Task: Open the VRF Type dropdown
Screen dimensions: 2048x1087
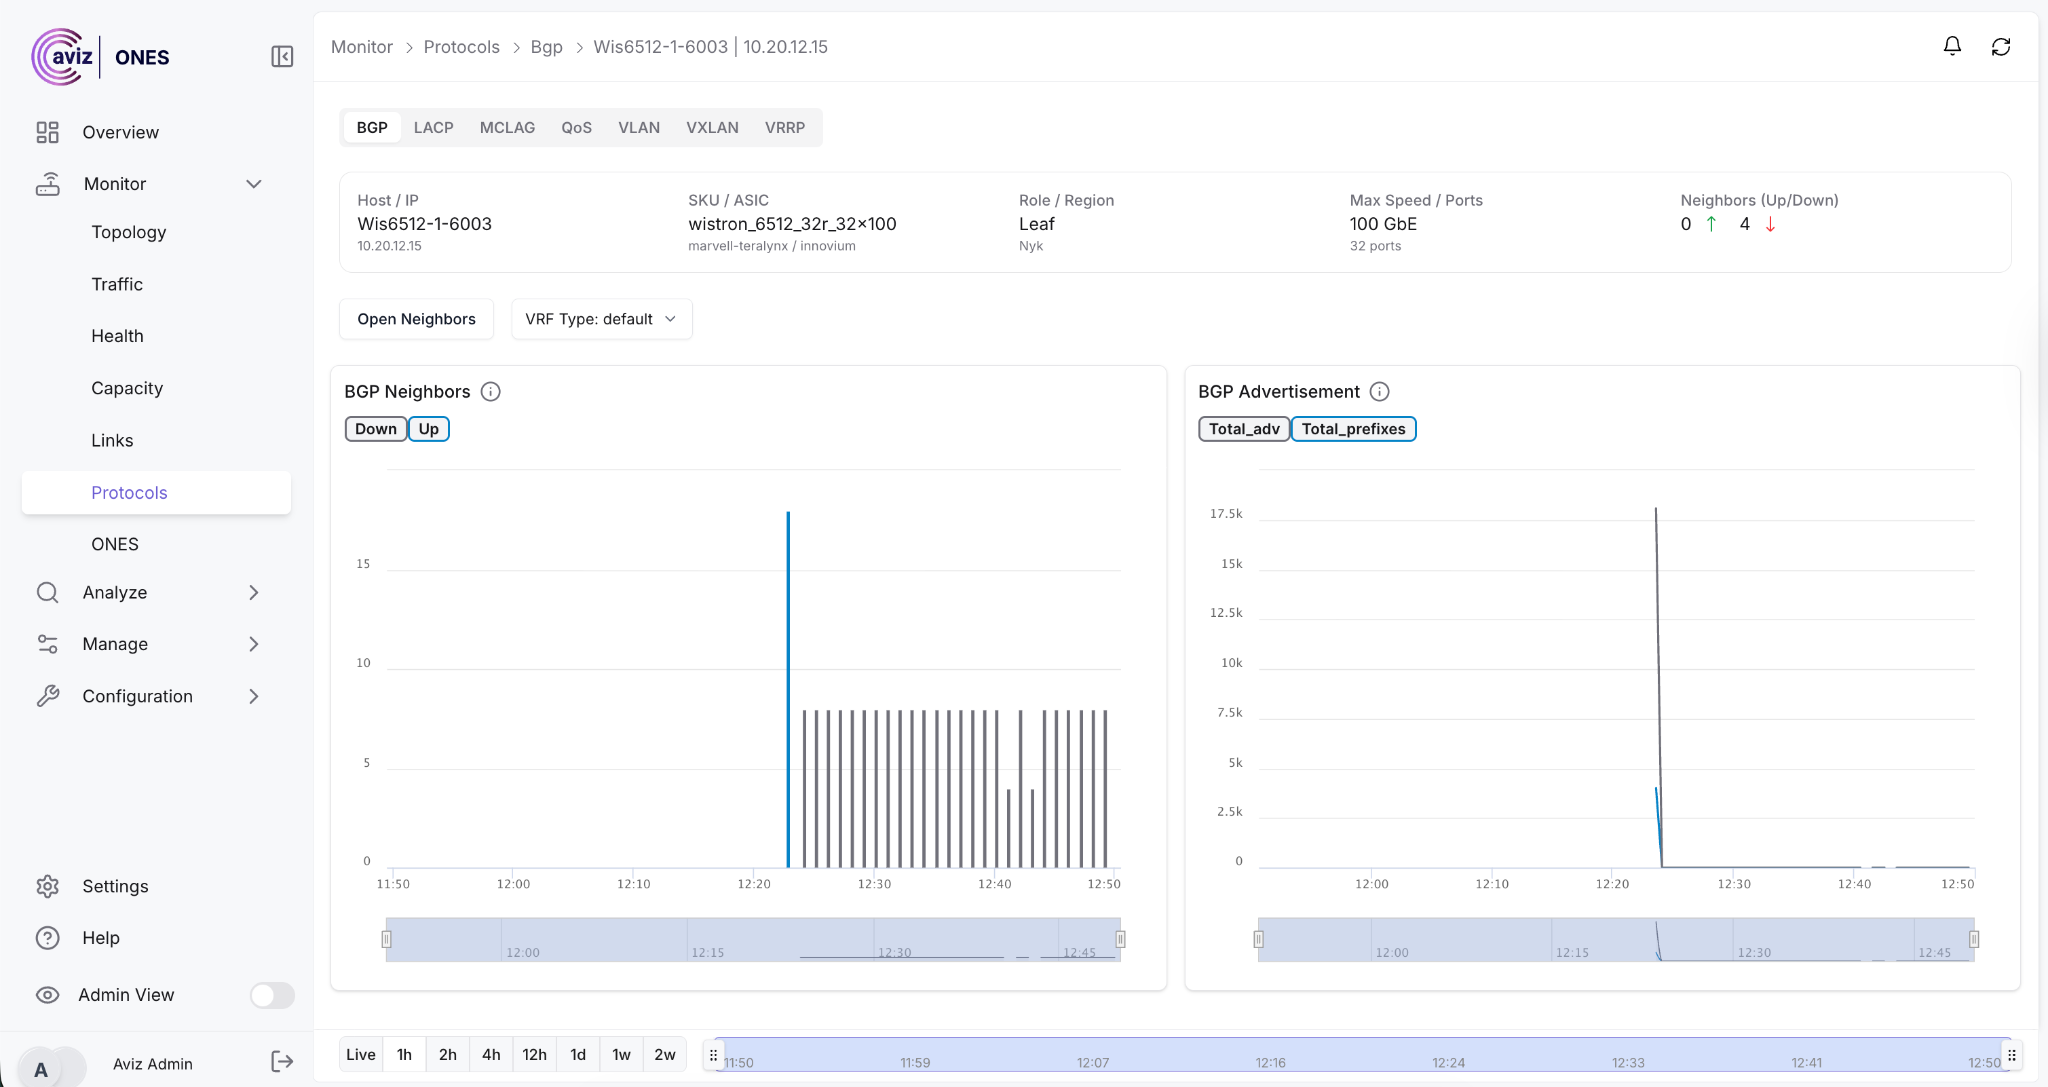Action: pyautogui.click(x=601, y=319)
